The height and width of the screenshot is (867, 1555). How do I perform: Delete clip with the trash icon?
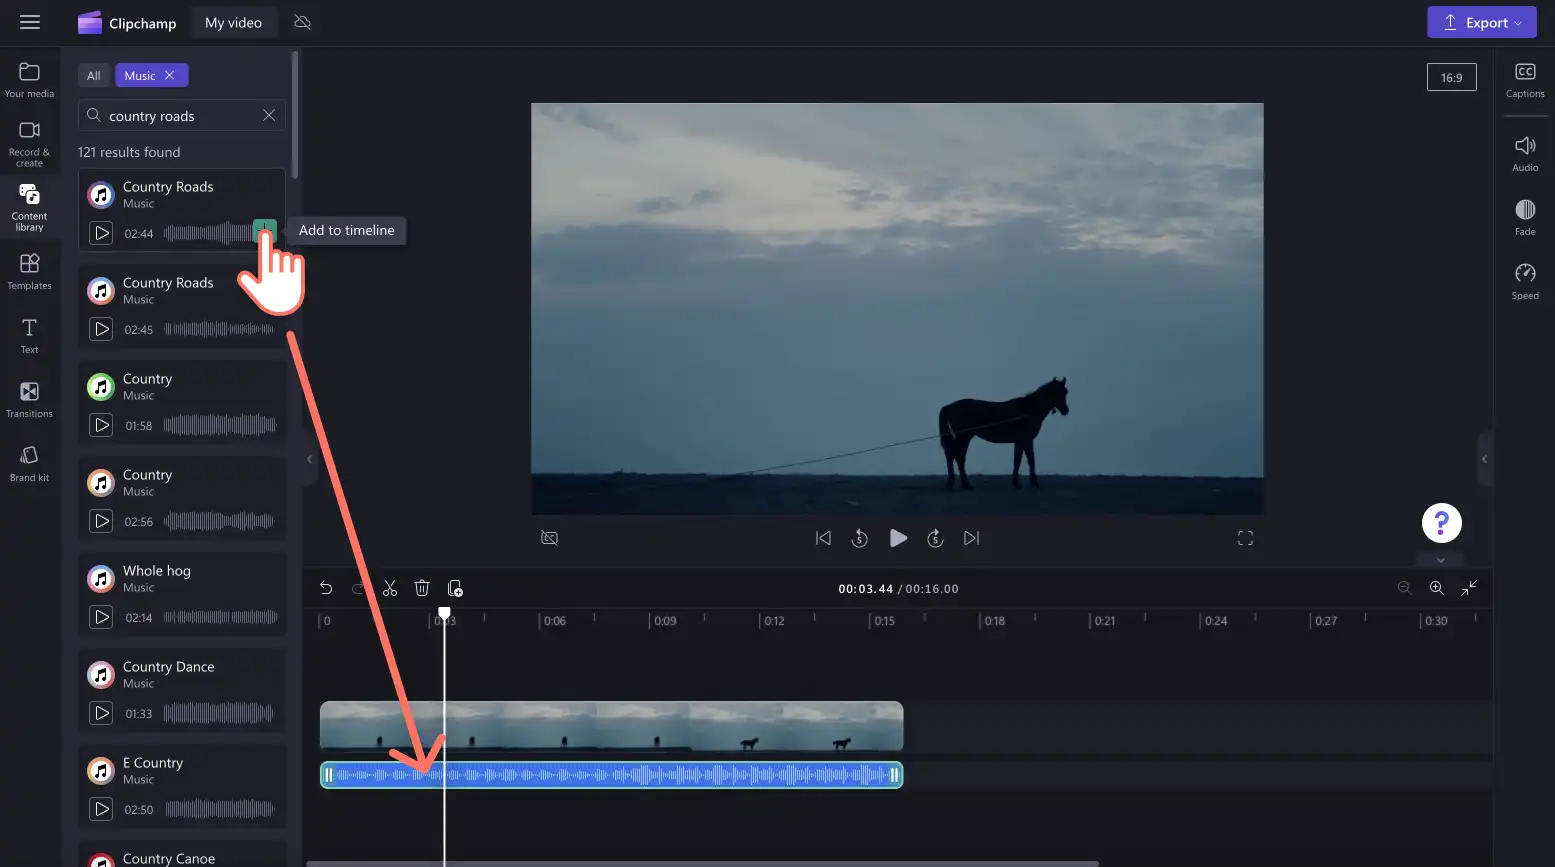[x=422, y=588]
